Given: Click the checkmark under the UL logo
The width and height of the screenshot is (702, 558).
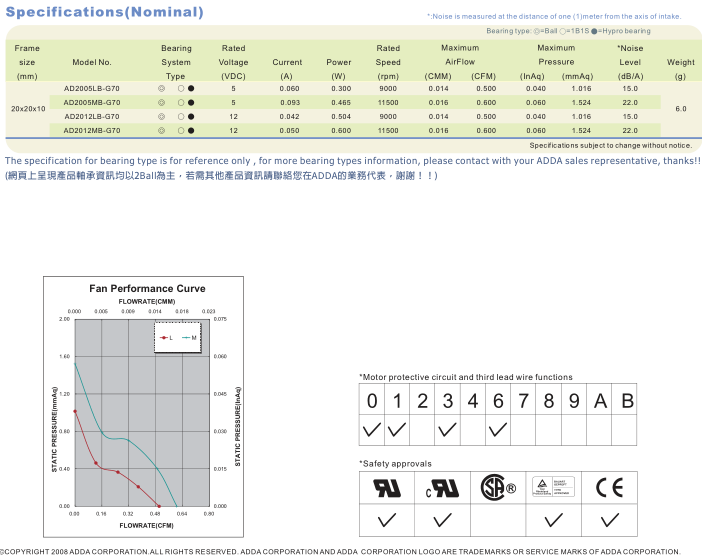Looking at the screenshot, I should point(387,520).
